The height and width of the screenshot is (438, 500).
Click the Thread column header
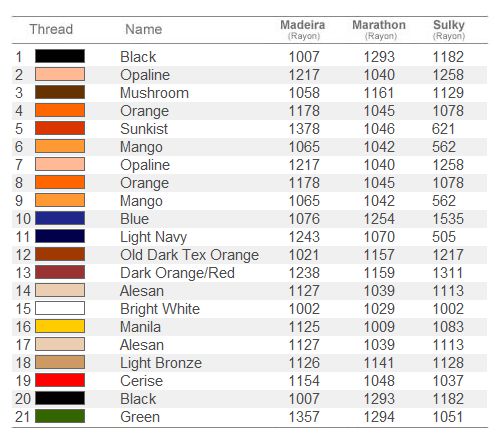point(51,29)
